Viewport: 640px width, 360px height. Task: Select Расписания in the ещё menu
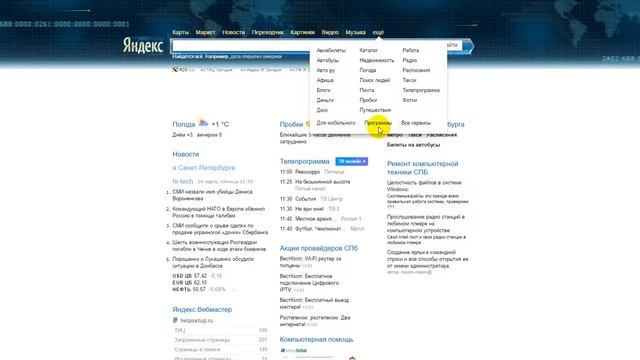click(x=416, y=70)
